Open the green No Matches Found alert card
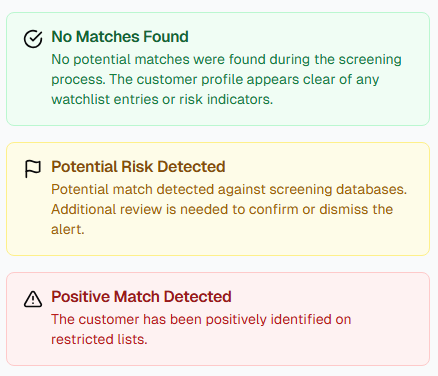 [x=218, y=69]
